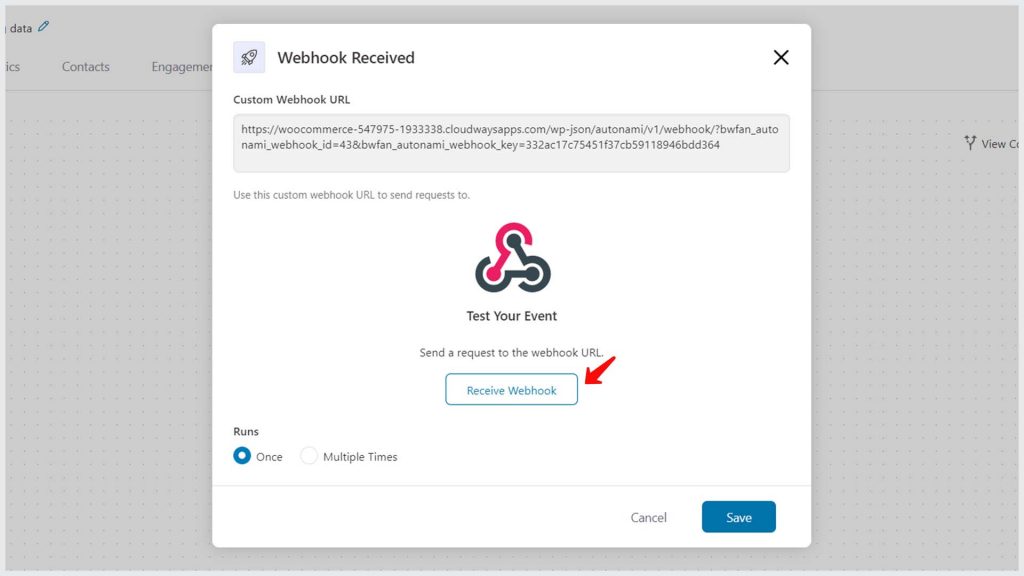
Task: Close the Webhook Received dialog
Action: 780,57
